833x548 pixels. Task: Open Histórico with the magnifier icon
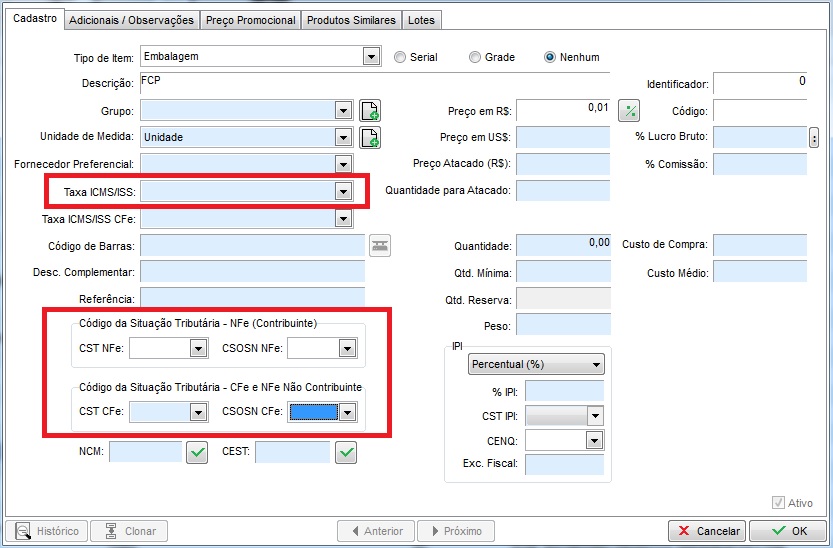pyautogui.click(x=47, y=531)
